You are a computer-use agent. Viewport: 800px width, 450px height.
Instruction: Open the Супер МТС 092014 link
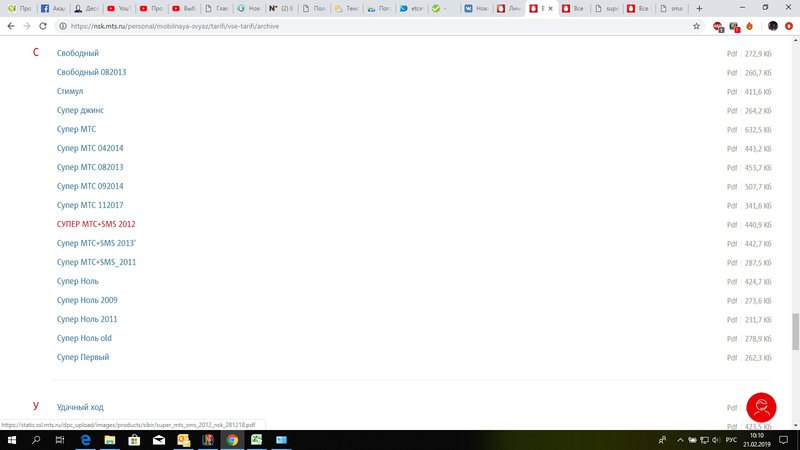coord(90,186)
